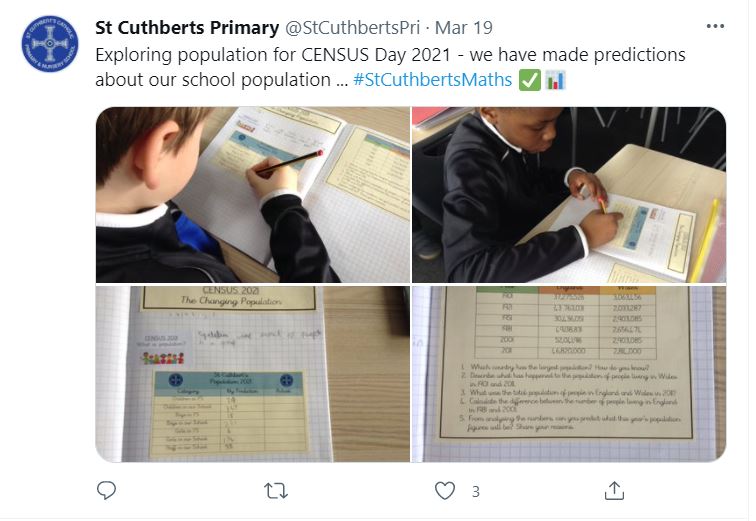Visit the @StCuthbertsPri handle link
756x521 pixels.
pyautogui.click(x=352, y=27)
